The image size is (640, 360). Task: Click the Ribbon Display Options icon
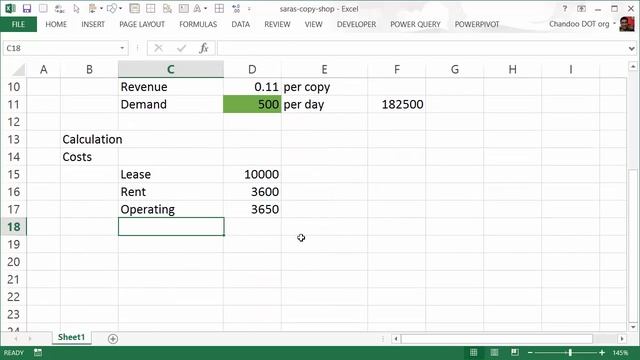coord(581,9)
